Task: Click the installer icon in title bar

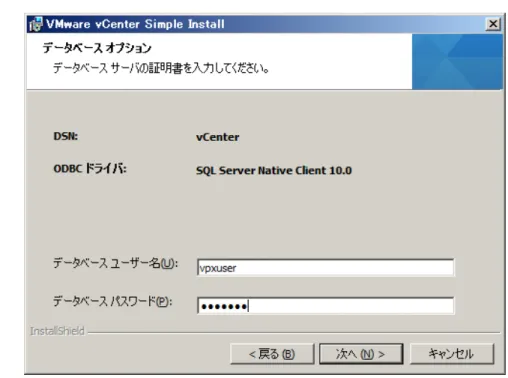Action: tap(36, 24)
